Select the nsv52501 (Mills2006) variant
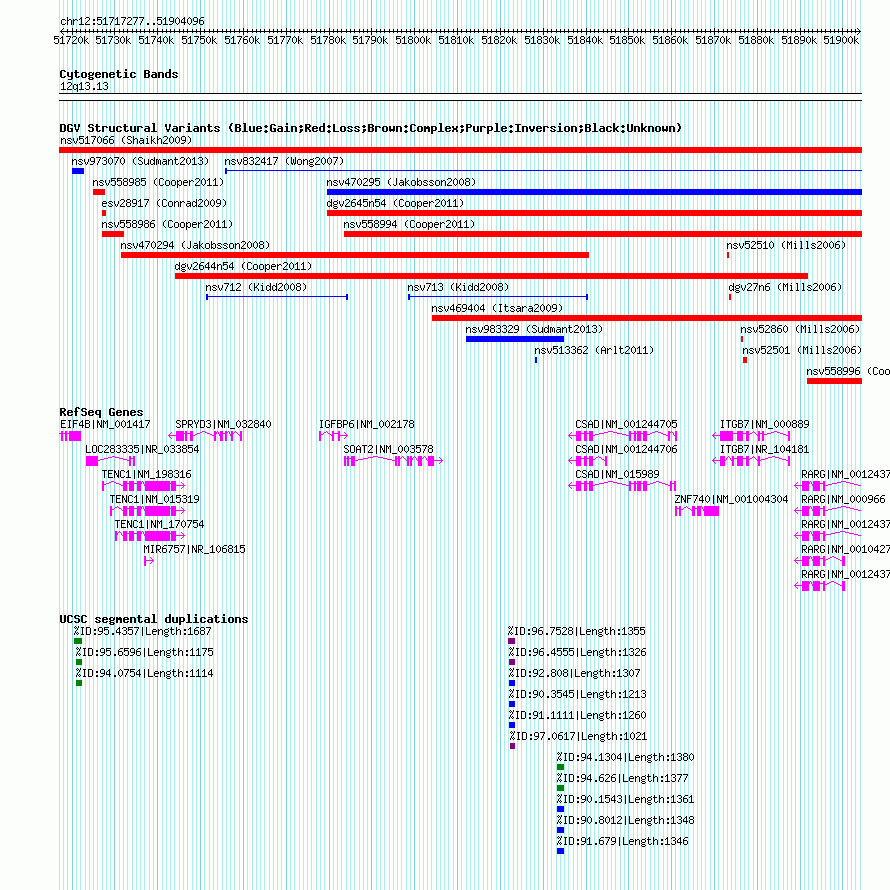890x890 pixels. [745, 360]
